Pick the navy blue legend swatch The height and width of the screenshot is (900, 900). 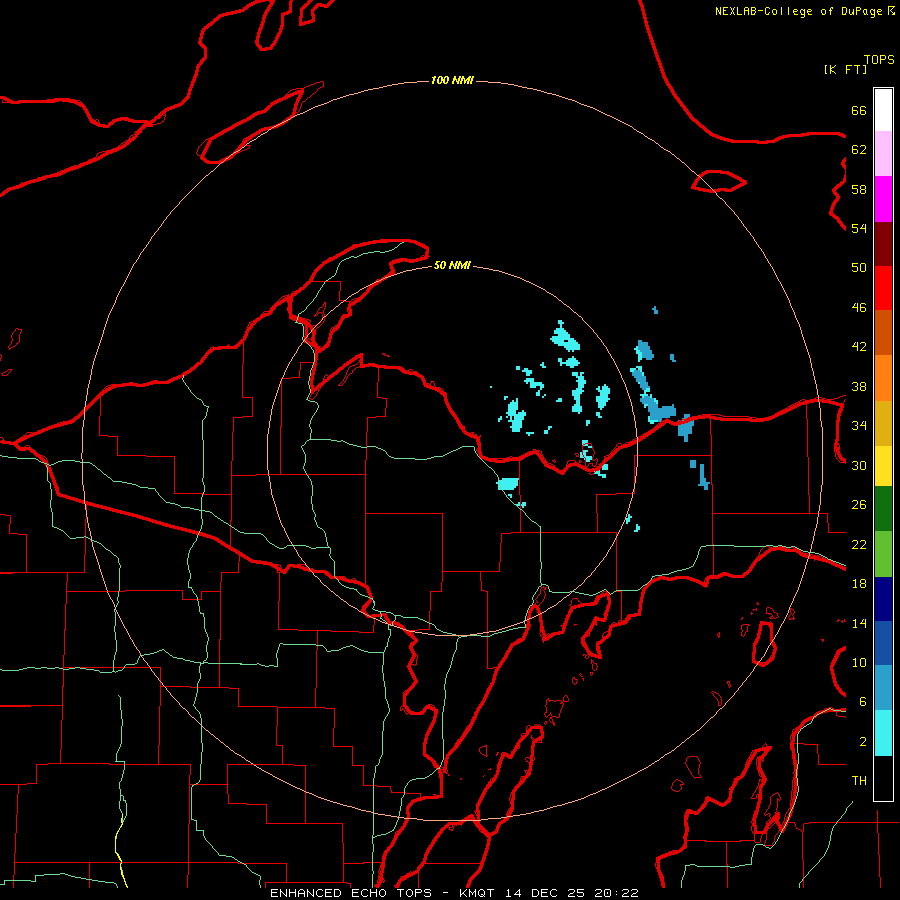[883, 599]
